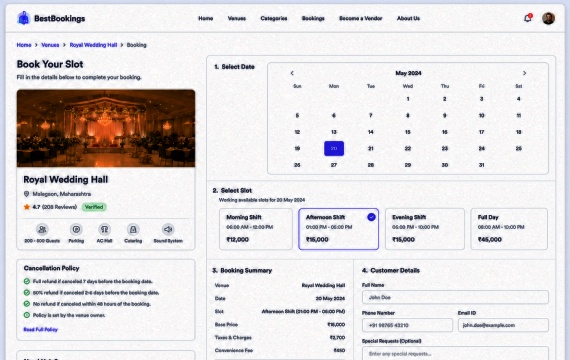
Task: Open the Categories nav item
Action: coord(274,18)
